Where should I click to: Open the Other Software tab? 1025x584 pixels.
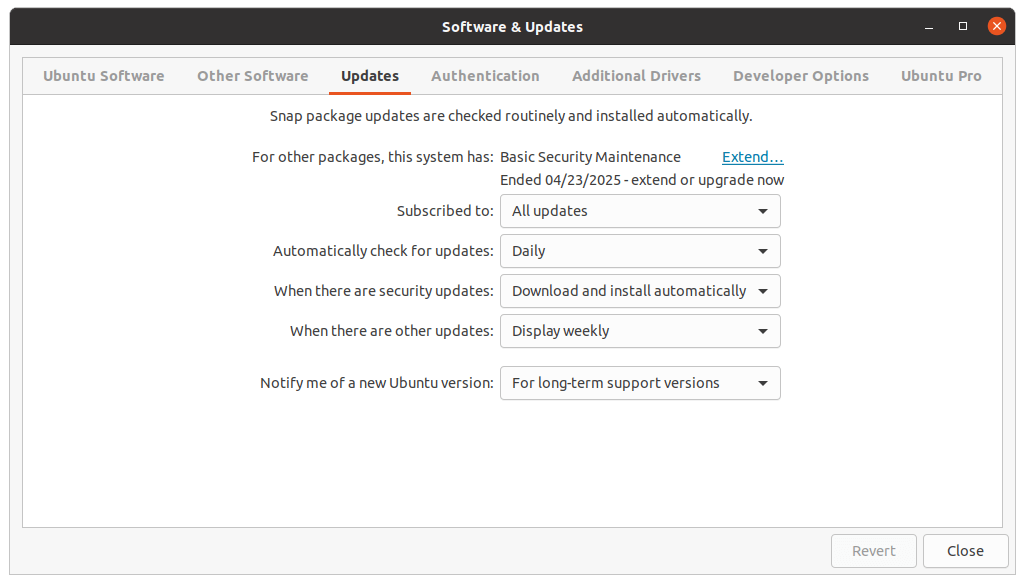coord(252,75)
